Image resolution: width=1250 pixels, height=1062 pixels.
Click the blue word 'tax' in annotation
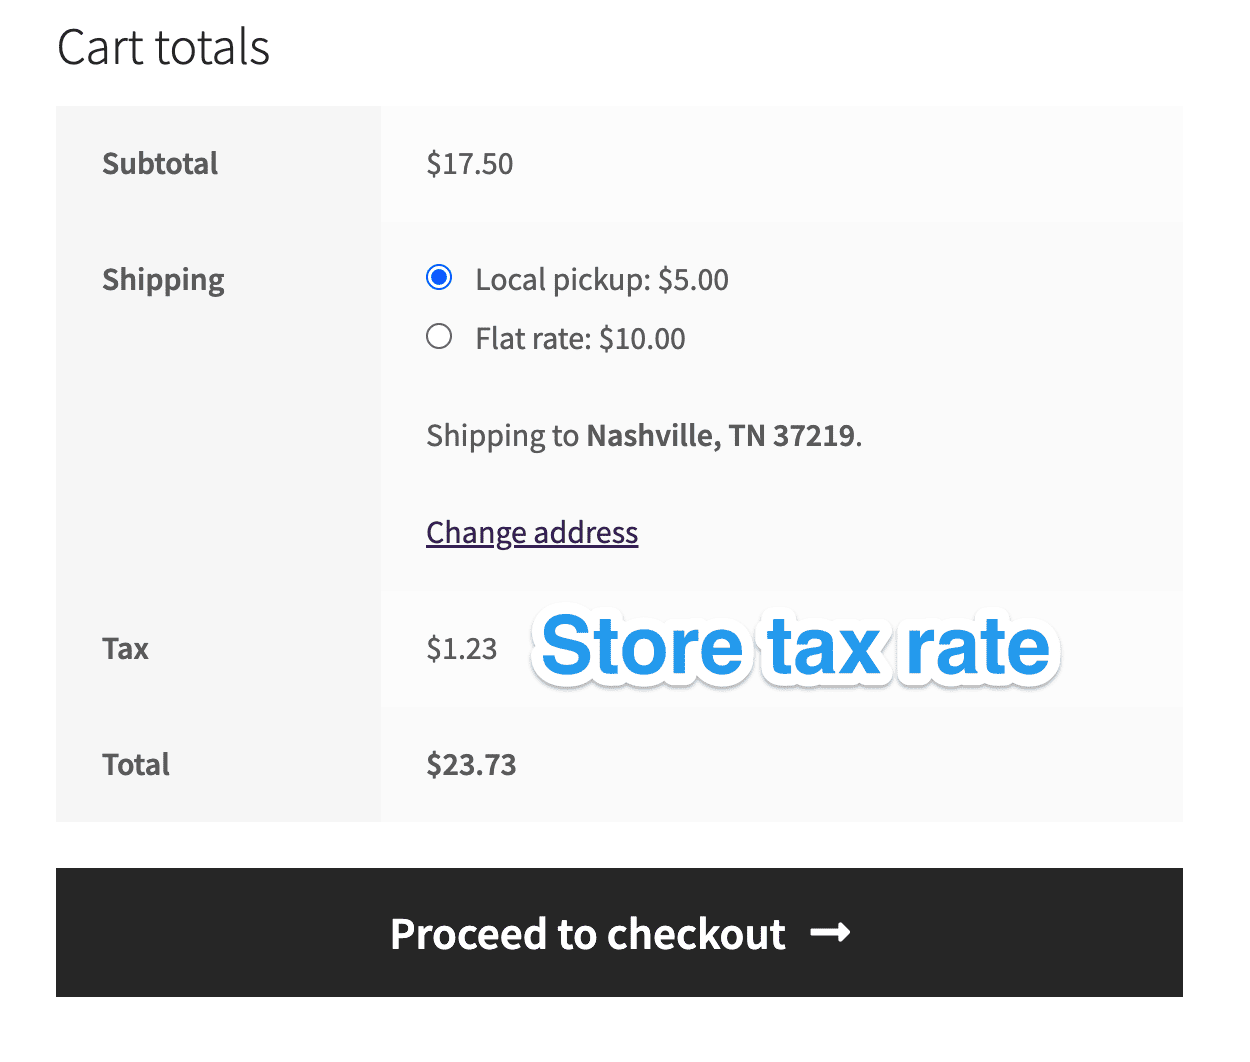point(825,647)
